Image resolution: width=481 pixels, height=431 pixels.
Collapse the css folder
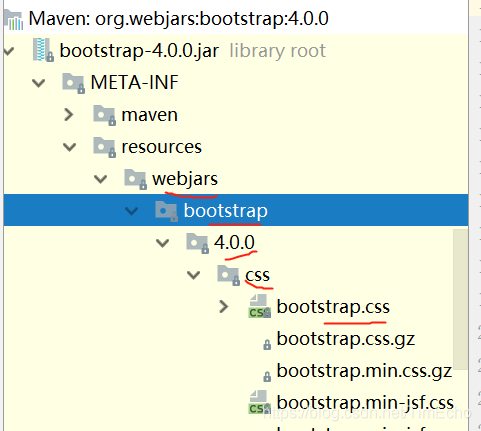[x=194, y=275]
